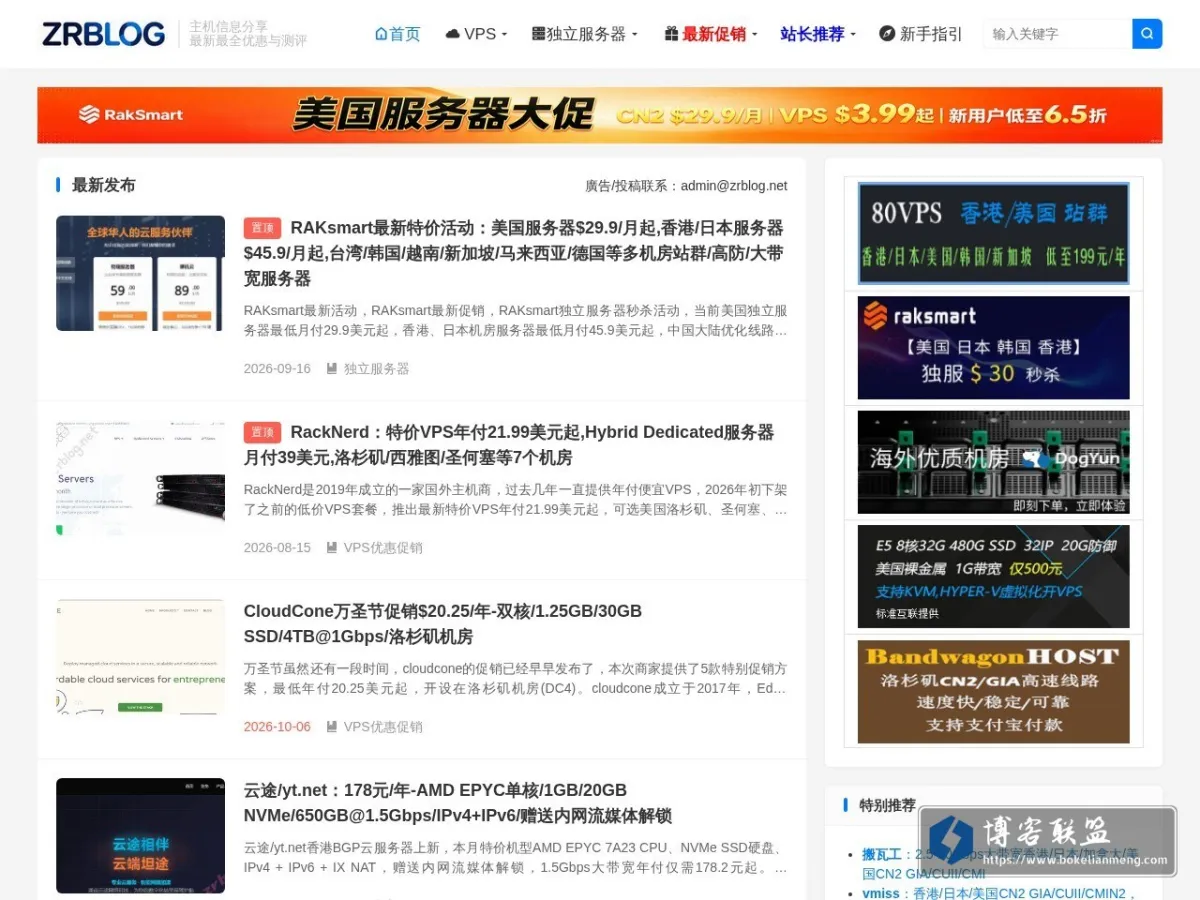
Task: Click the date 2026-08-15
Action: (277, 548)
